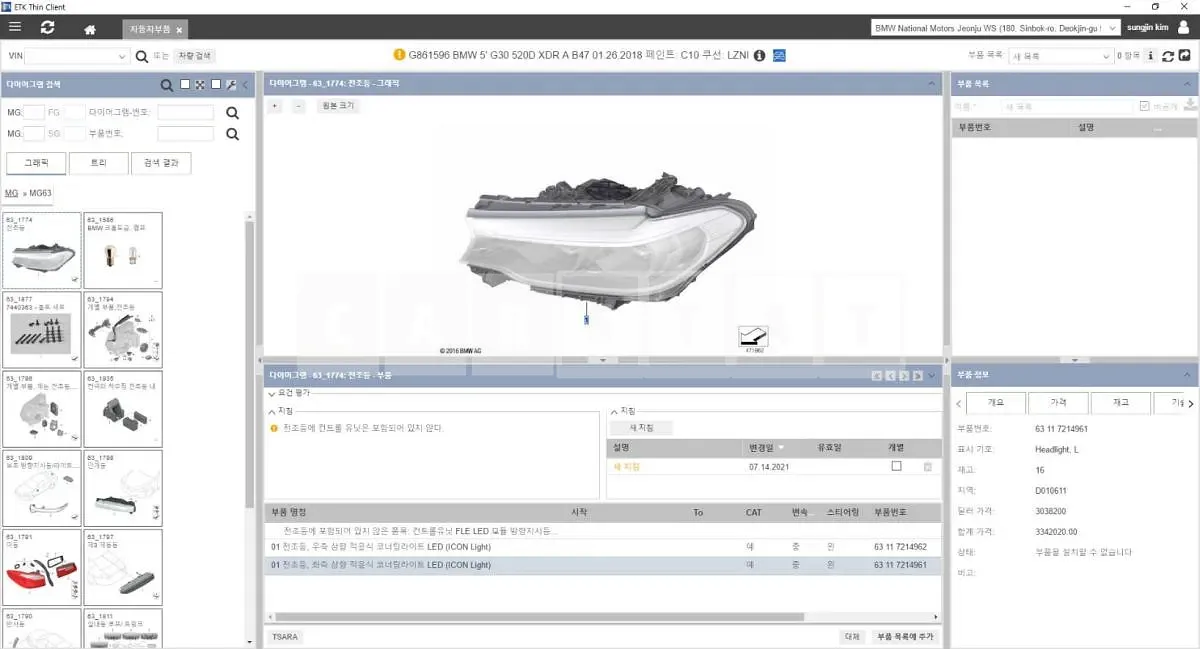Click the TSARA button
Viewport: 1200px width, 649px height.
point(285,636)
